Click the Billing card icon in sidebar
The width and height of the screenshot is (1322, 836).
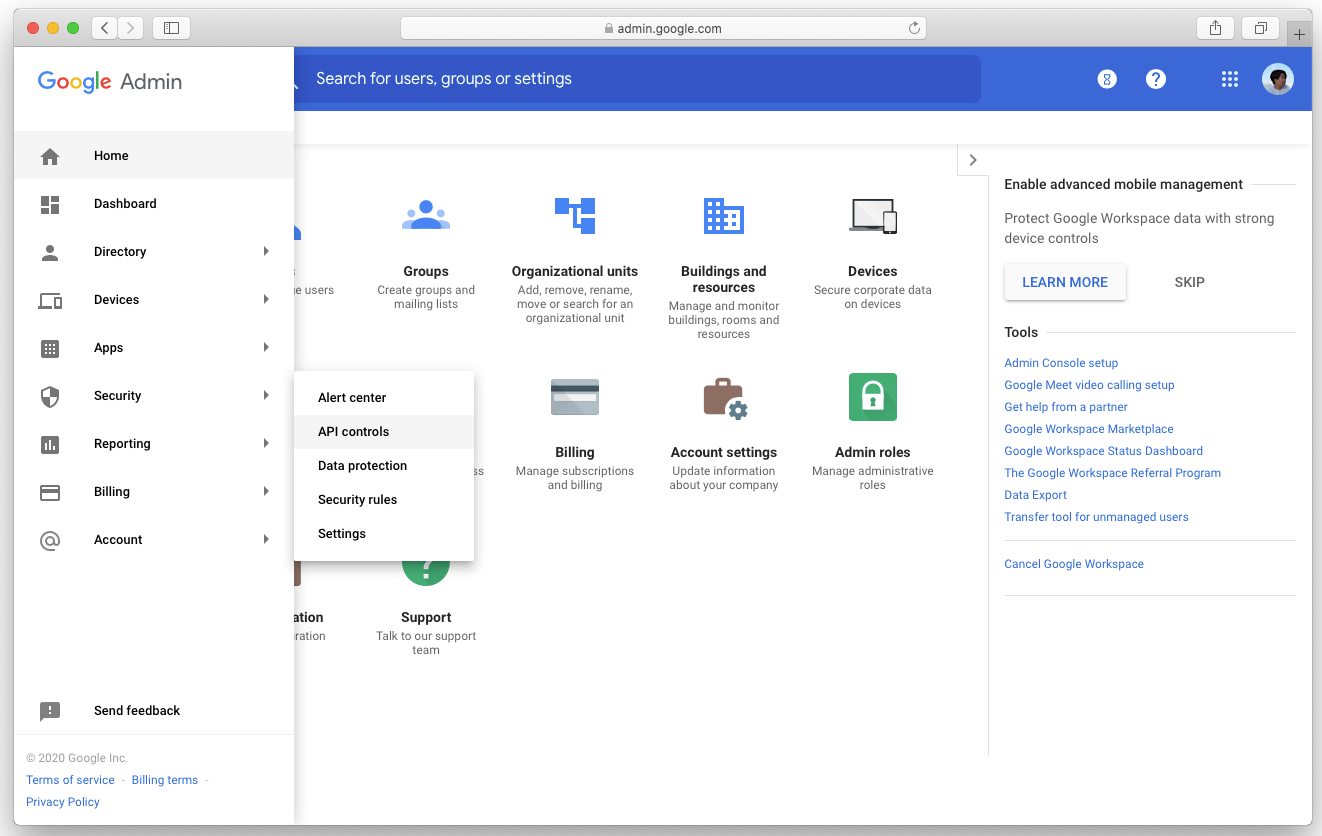click(x=50, y=492)
